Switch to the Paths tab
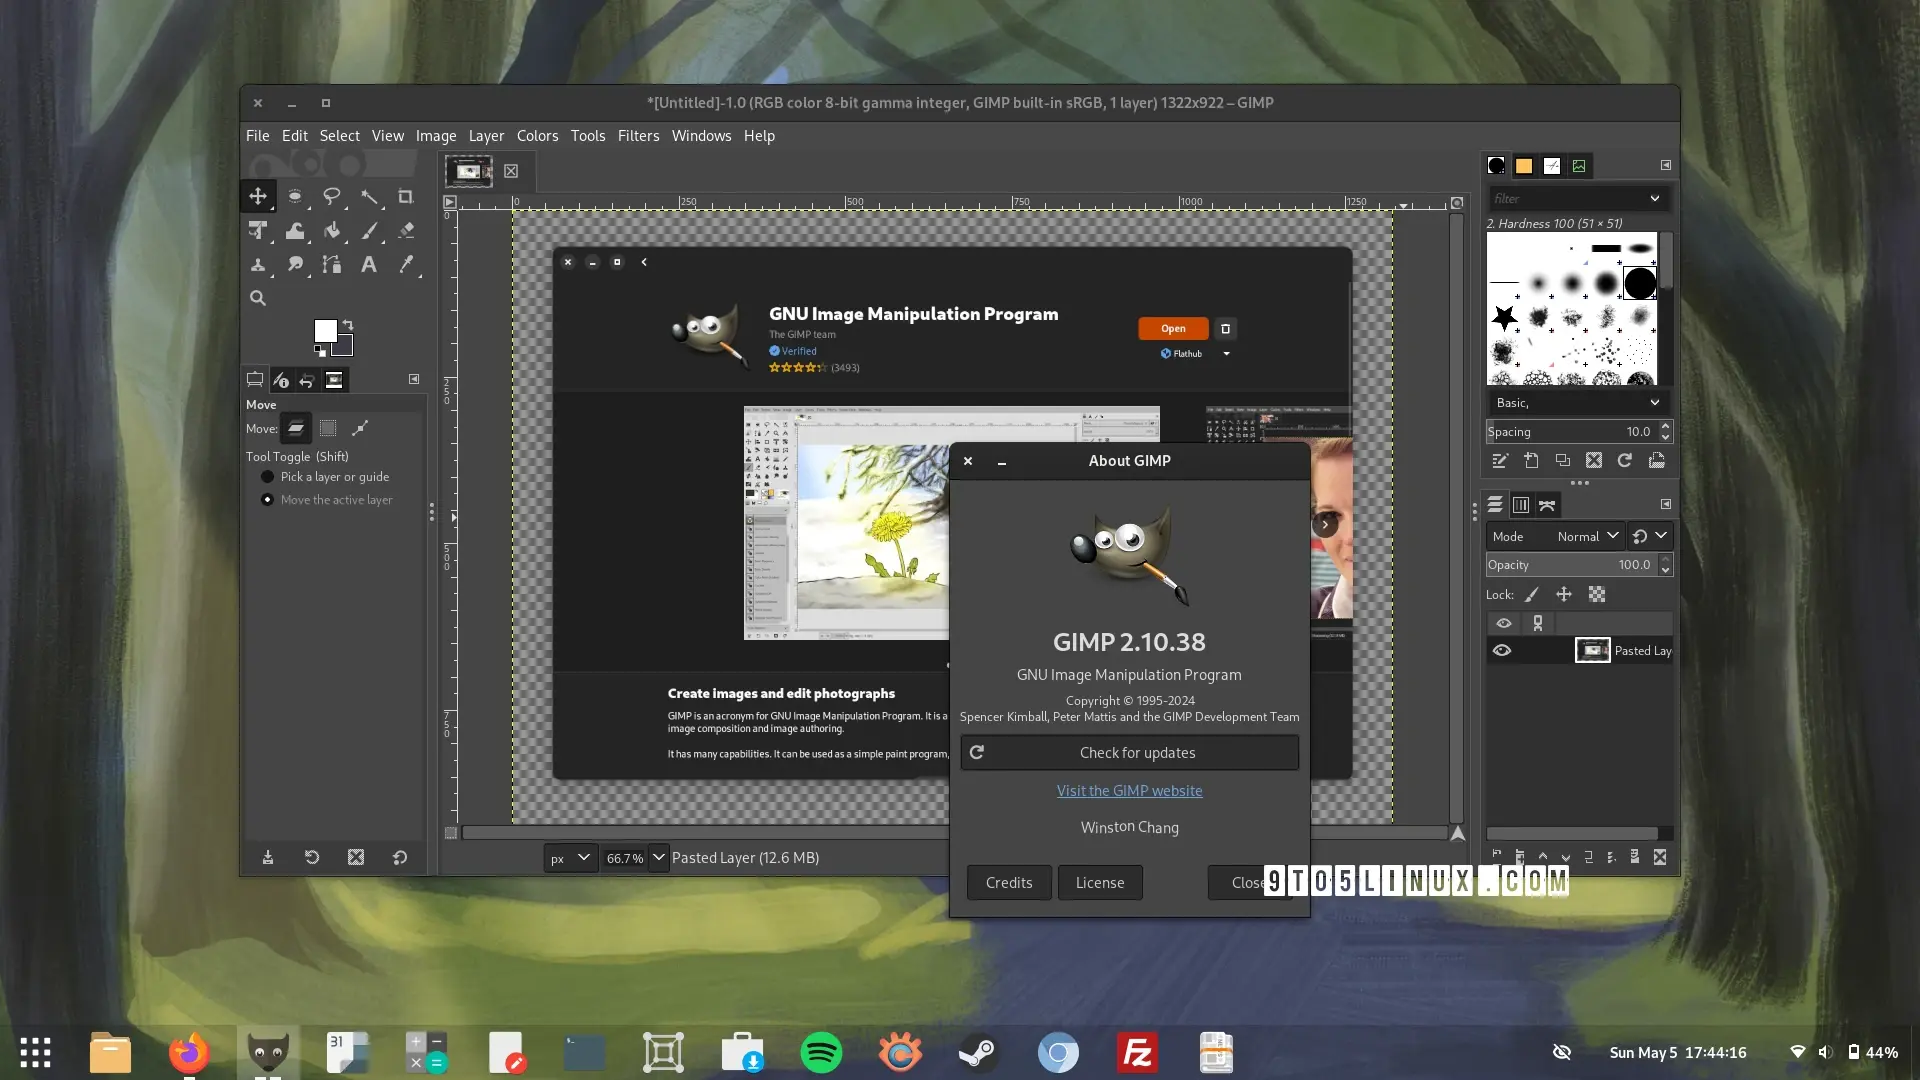Screen dimensions: 1920x1080 click(1547, 505)
